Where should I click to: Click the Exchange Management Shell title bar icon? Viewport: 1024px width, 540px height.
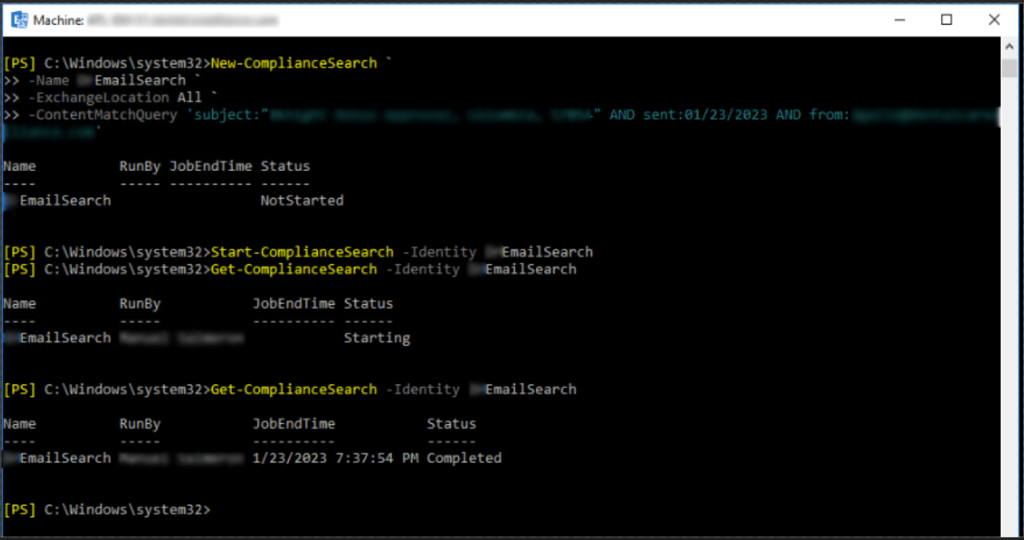pyautogui.click(x=19, y=20)
